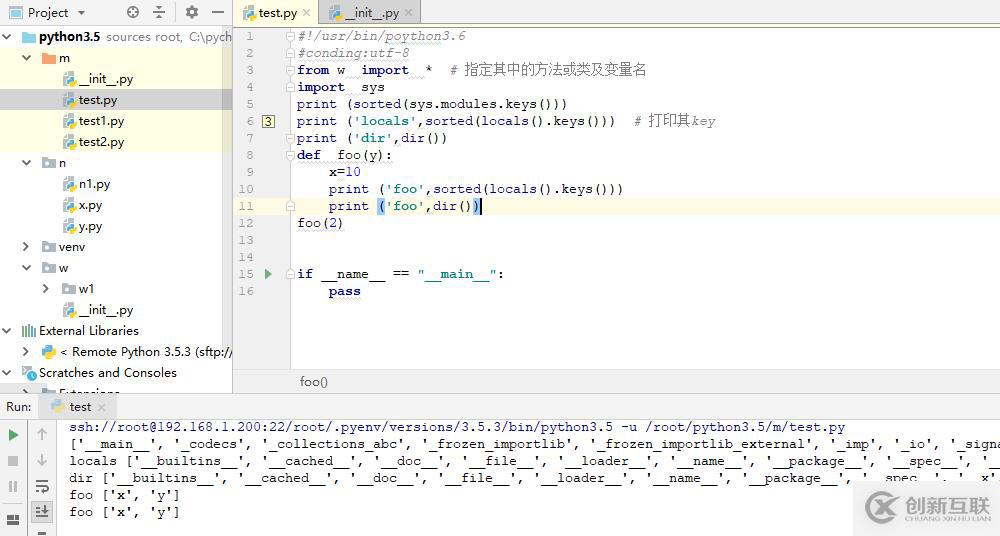Select the w1 folder row
1000x536 pixels.
point(78,289)
